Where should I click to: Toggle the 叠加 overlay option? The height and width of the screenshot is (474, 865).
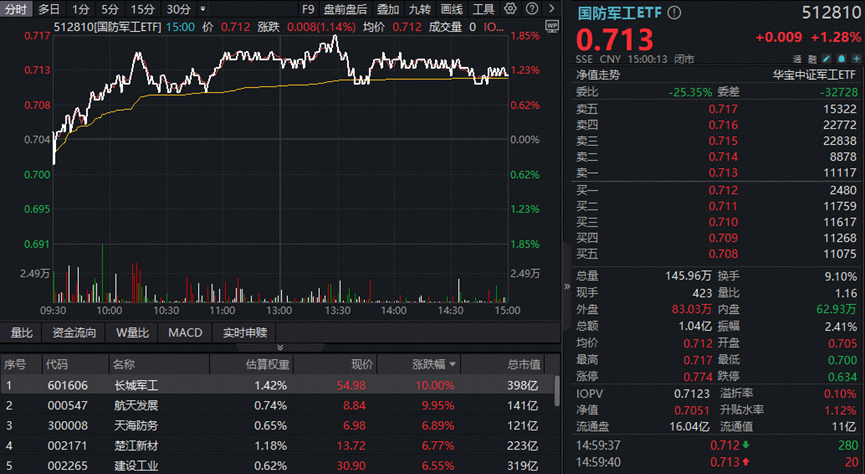pos(387,9)
